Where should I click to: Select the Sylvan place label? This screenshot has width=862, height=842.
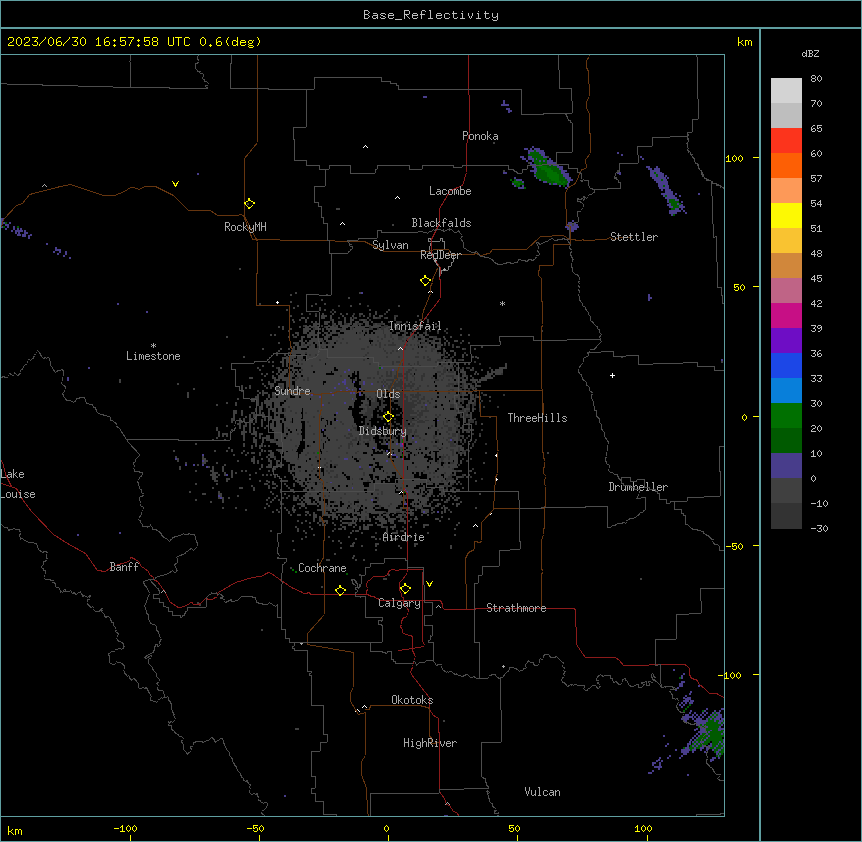(390, 245)
